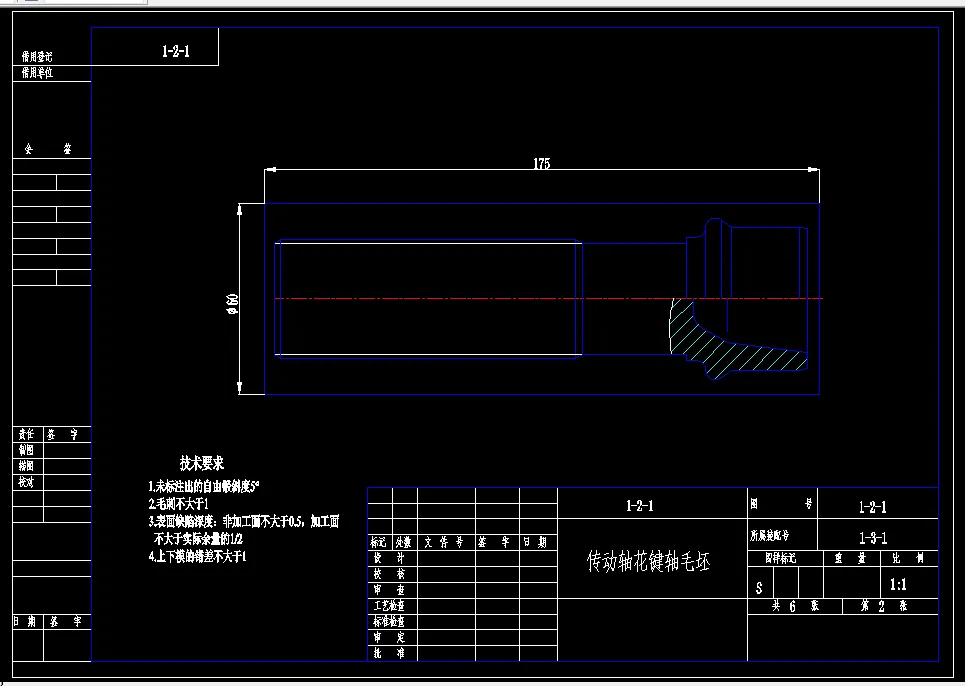Click the 描图 row in left sidebar
This screenshot has height=686, width=965.
tap(26, 466)
